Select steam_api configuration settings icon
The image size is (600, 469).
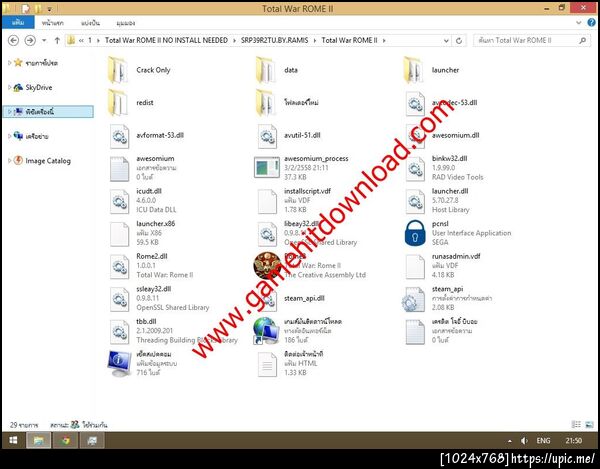tap(413, 299)
